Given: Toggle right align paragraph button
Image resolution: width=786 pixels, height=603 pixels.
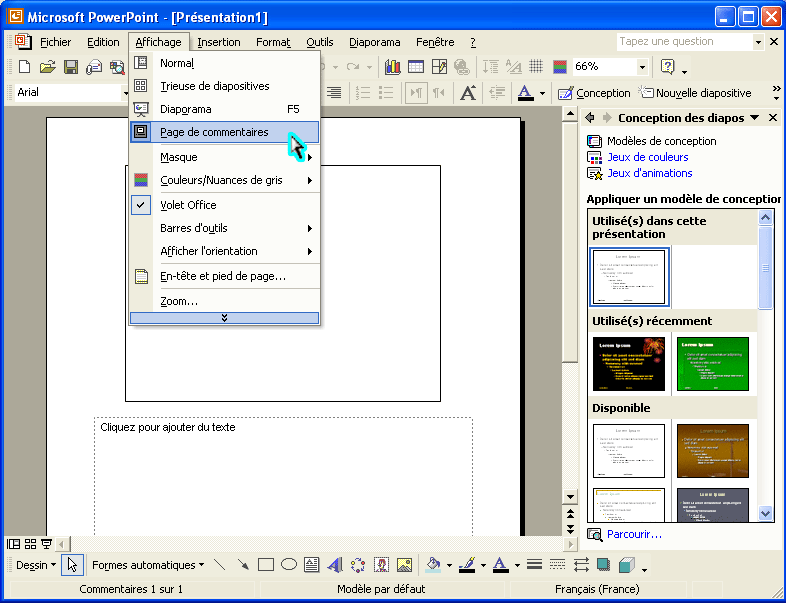Looking at the screenshot, I should pyautogui.click(x=334, y=93).
